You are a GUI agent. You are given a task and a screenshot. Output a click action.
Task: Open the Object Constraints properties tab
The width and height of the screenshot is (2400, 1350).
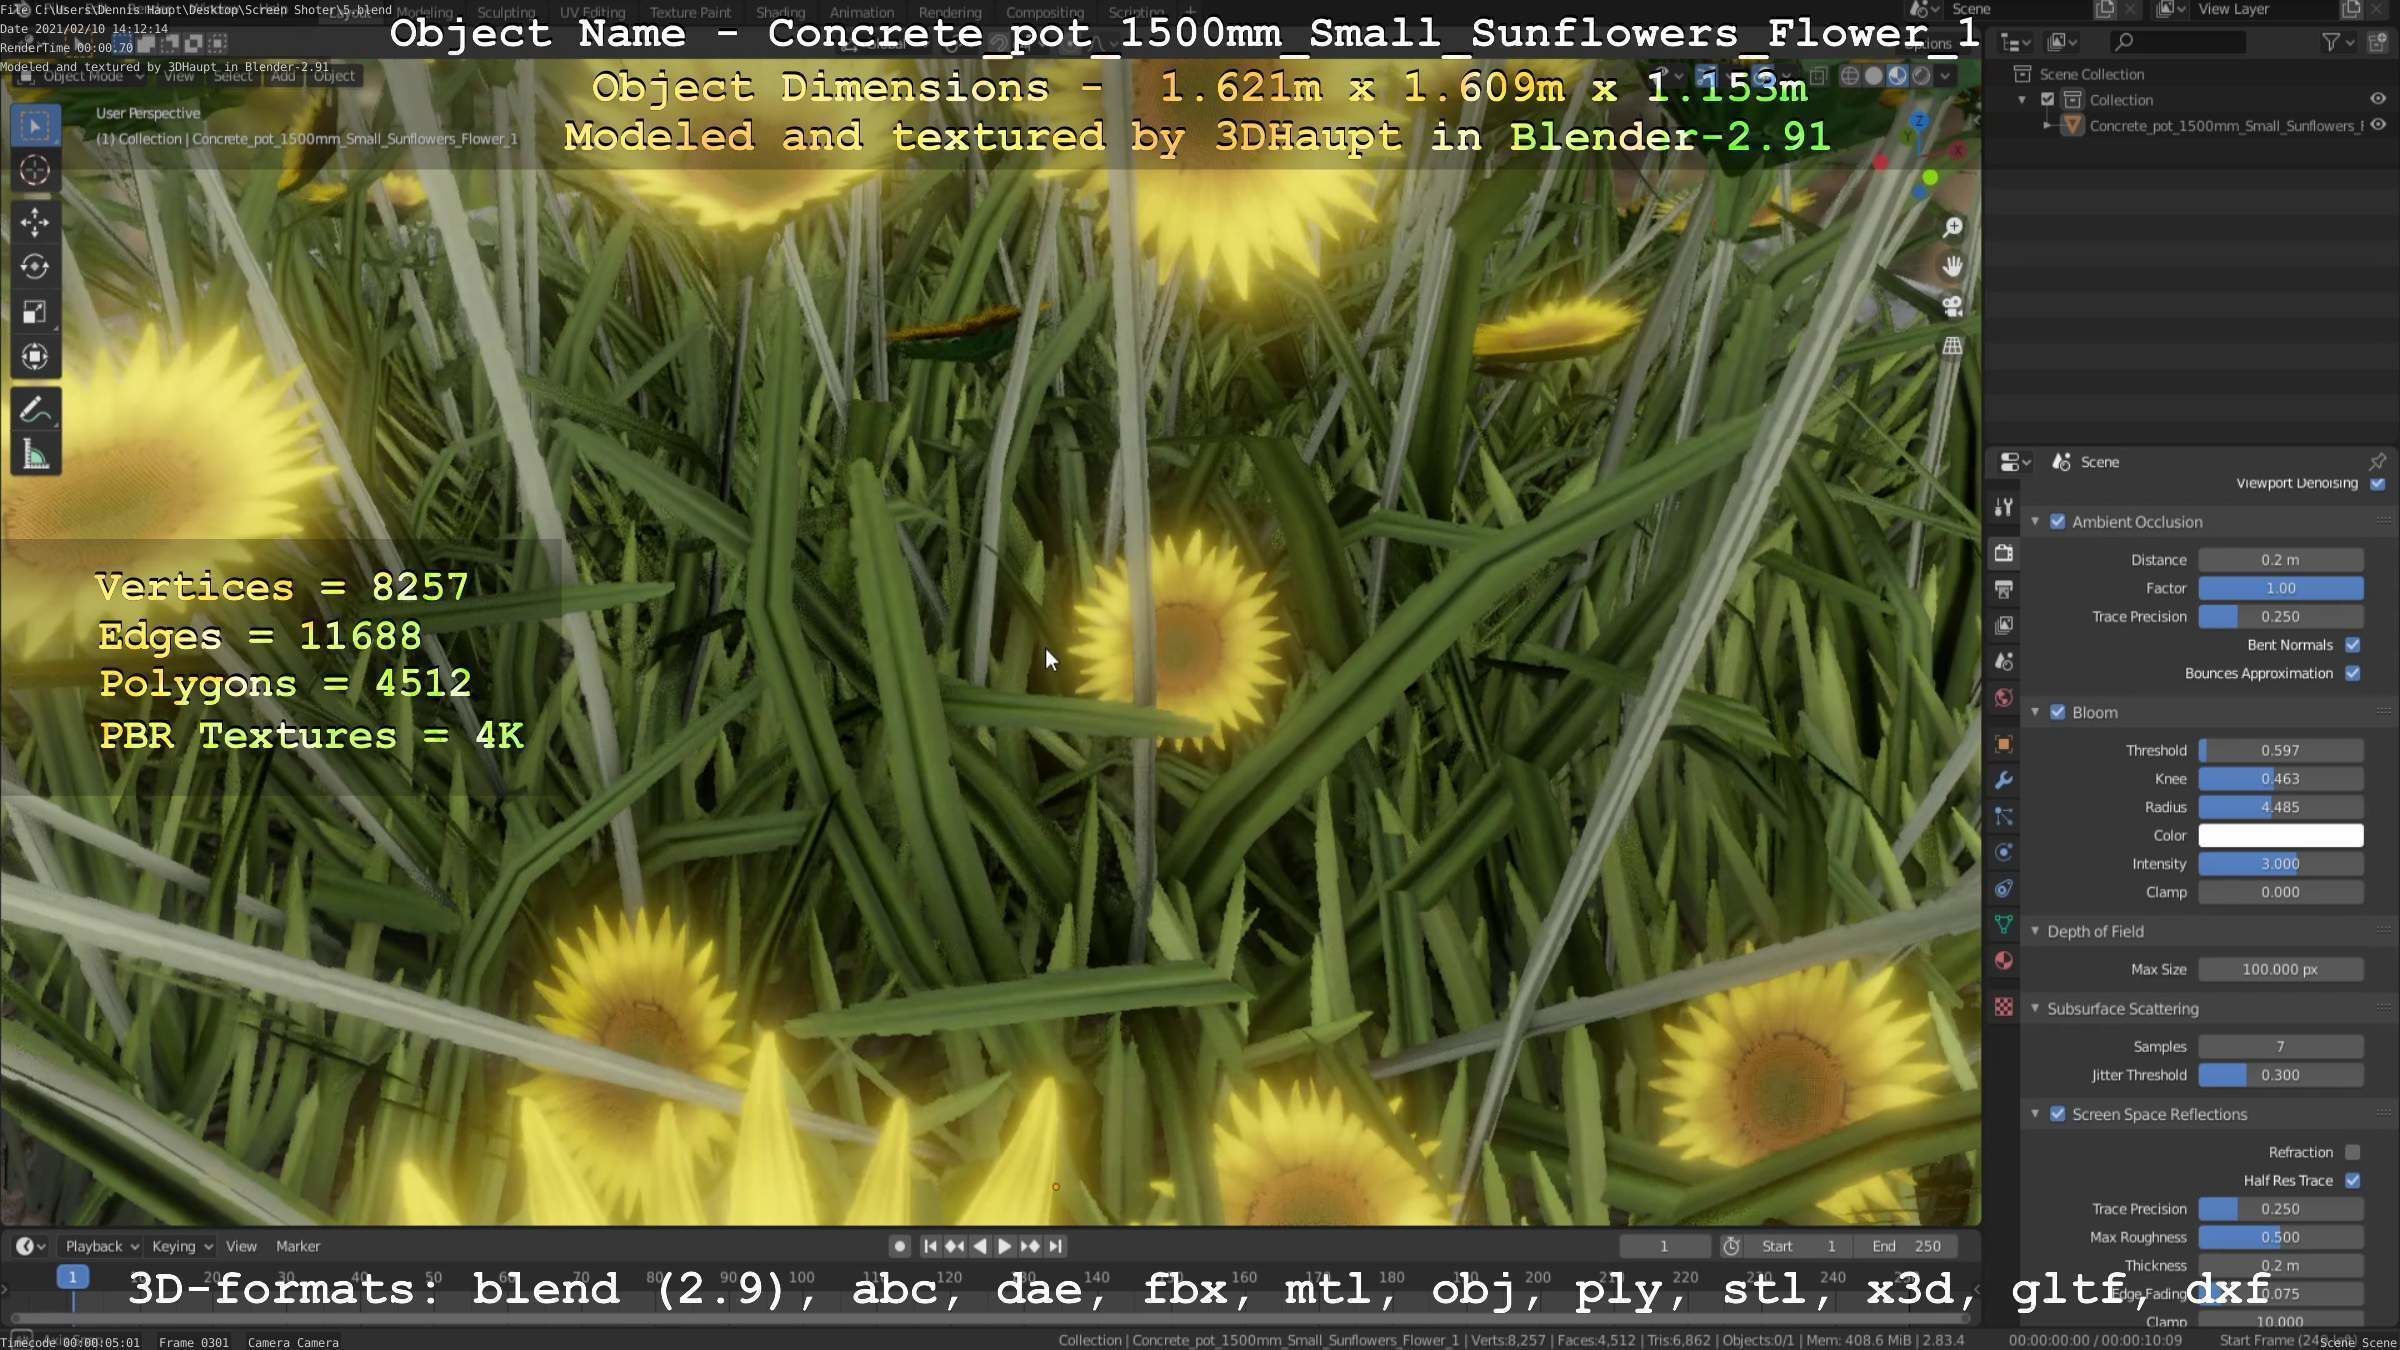click(2003, 888)
